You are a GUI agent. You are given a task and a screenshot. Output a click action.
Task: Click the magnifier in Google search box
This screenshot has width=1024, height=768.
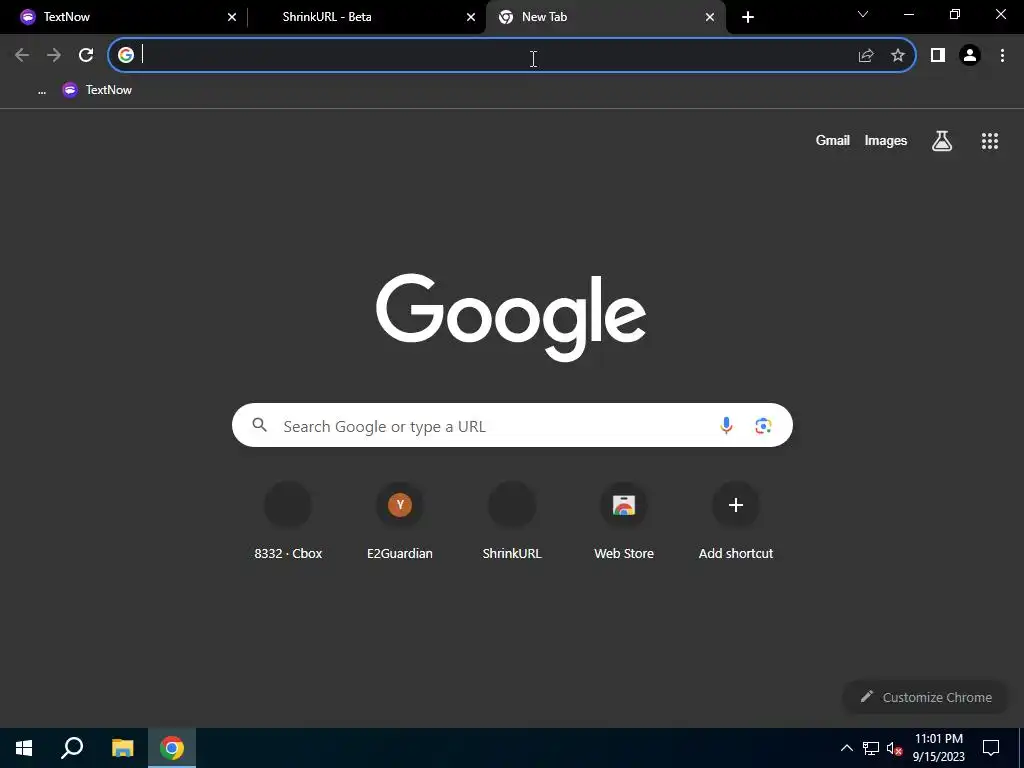260,425
